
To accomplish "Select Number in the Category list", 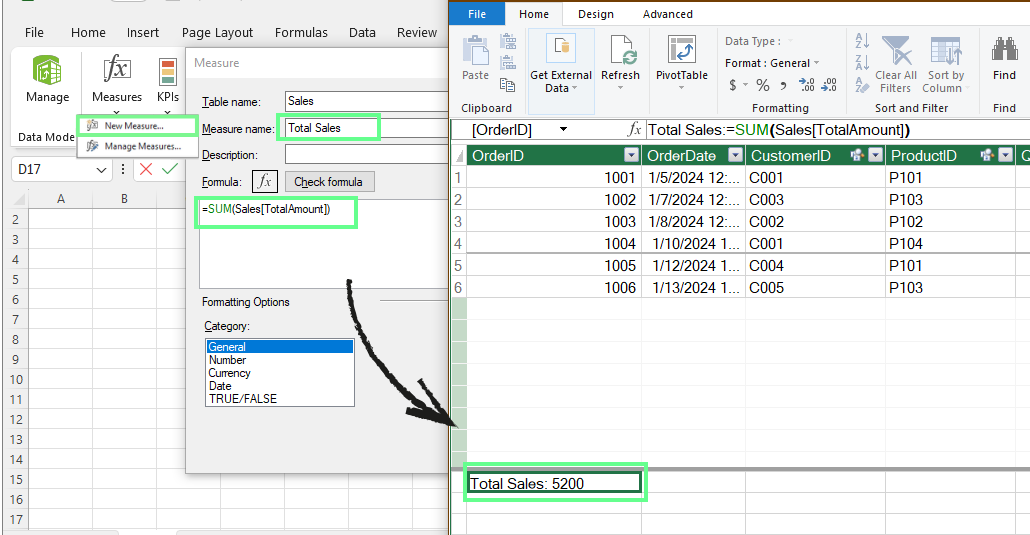I will click(x=280, y=360).
